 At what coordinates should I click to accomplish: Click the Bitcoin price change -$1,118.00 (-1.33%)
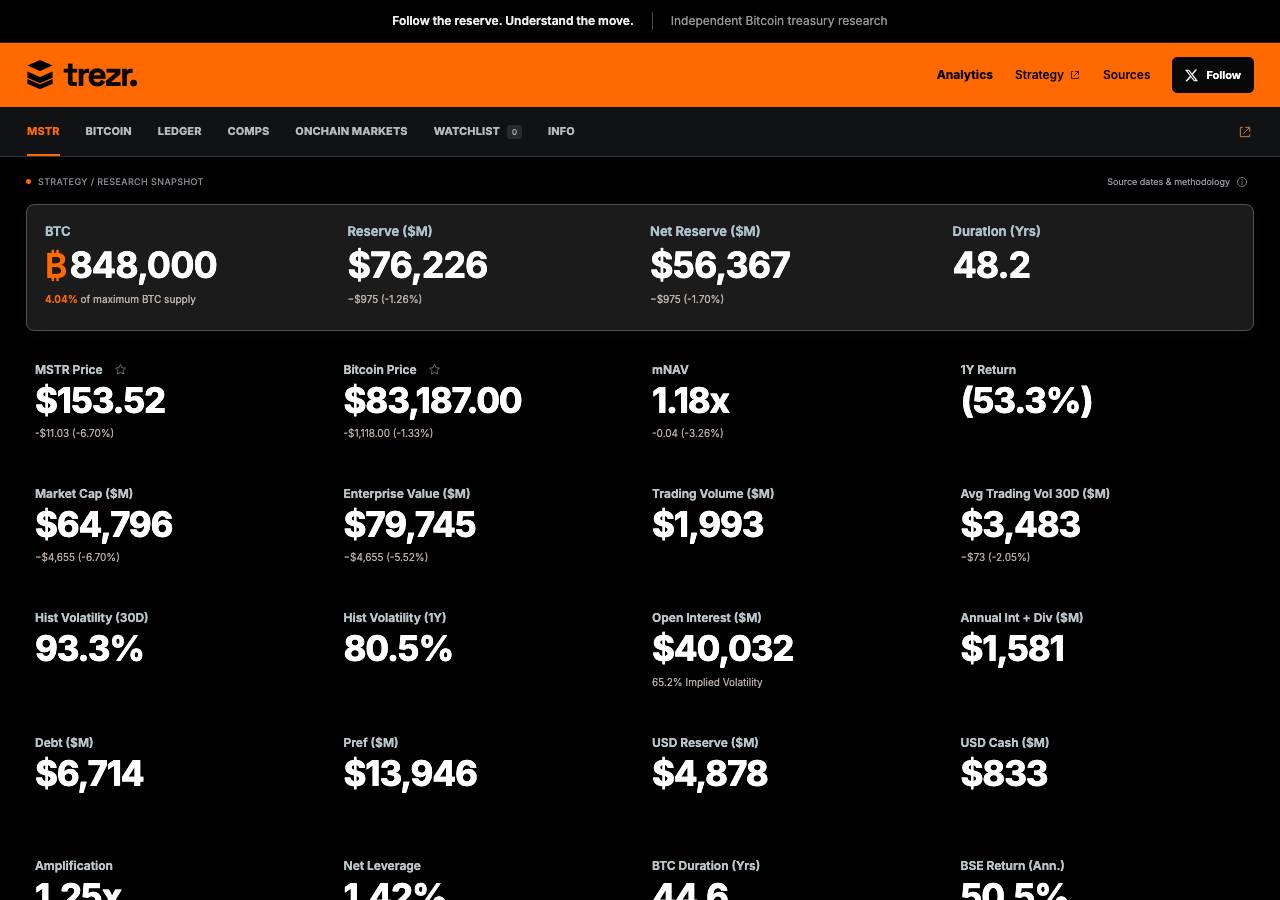388,434
